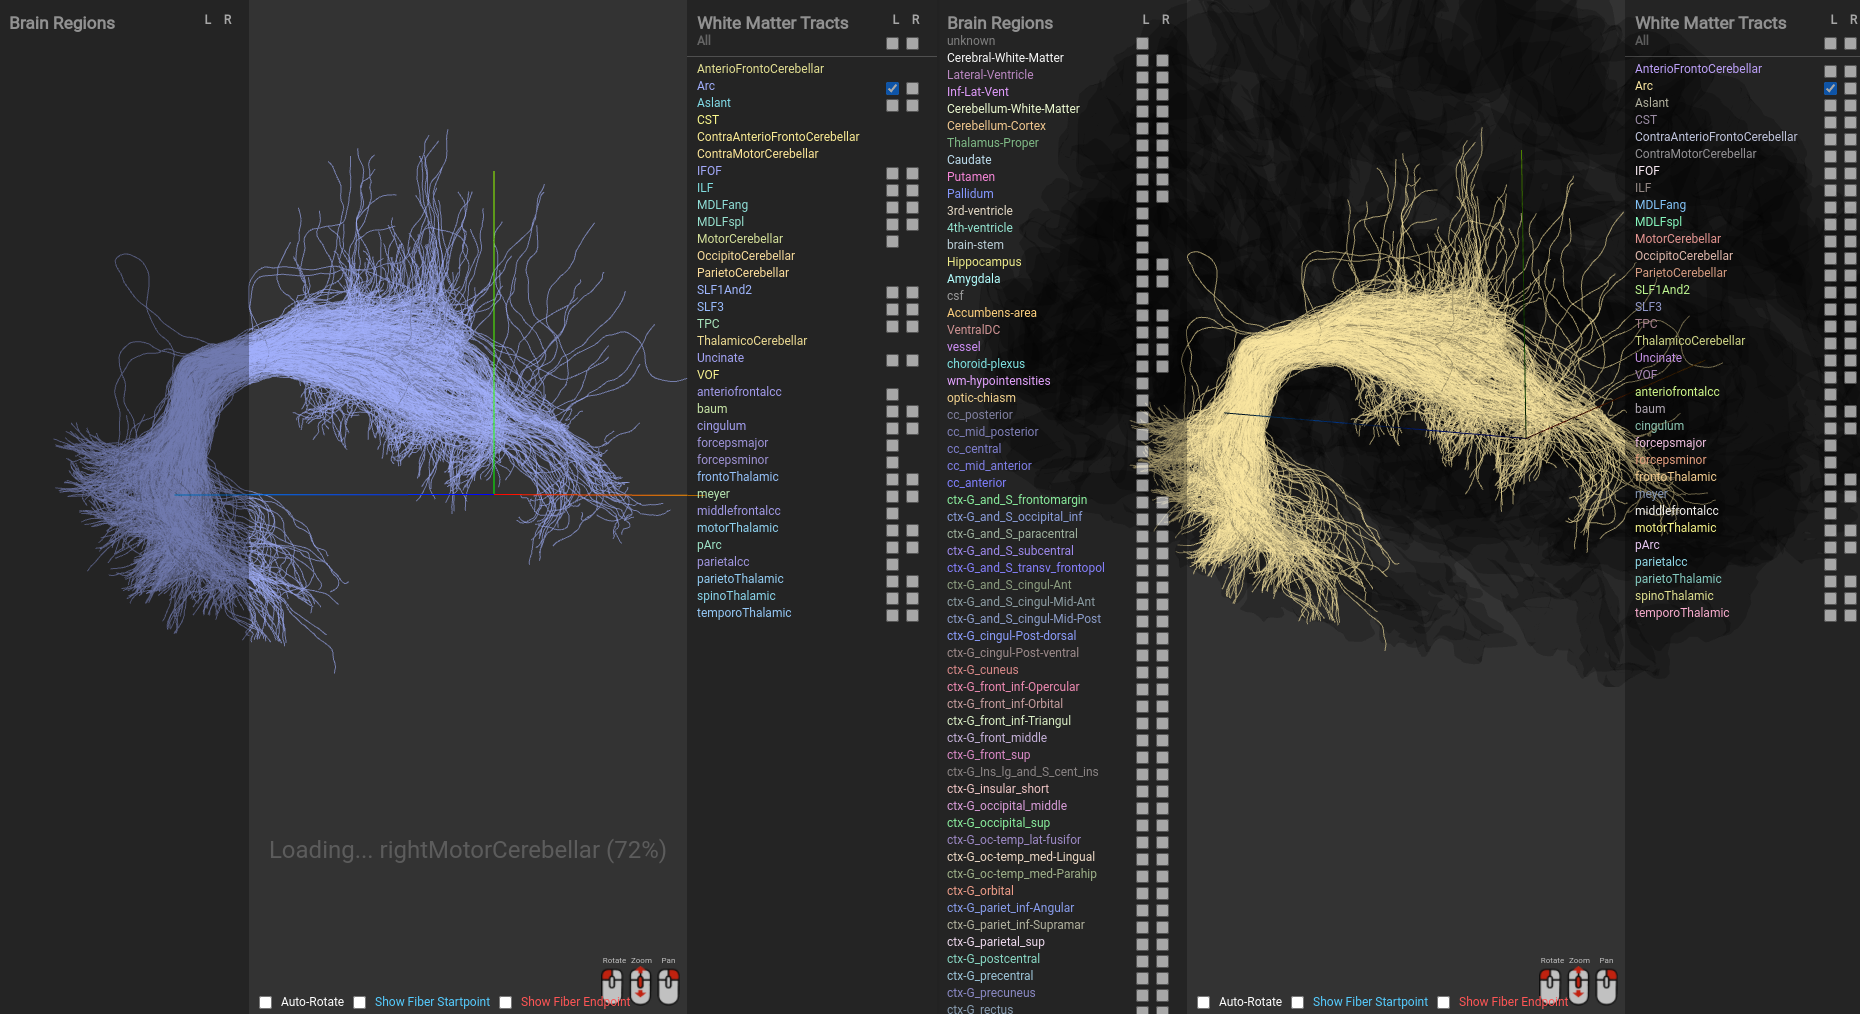Select the Uncinate tract label in the left panel
The width and height of the screenshot is (1860, 1014).
tap(720, 358)
